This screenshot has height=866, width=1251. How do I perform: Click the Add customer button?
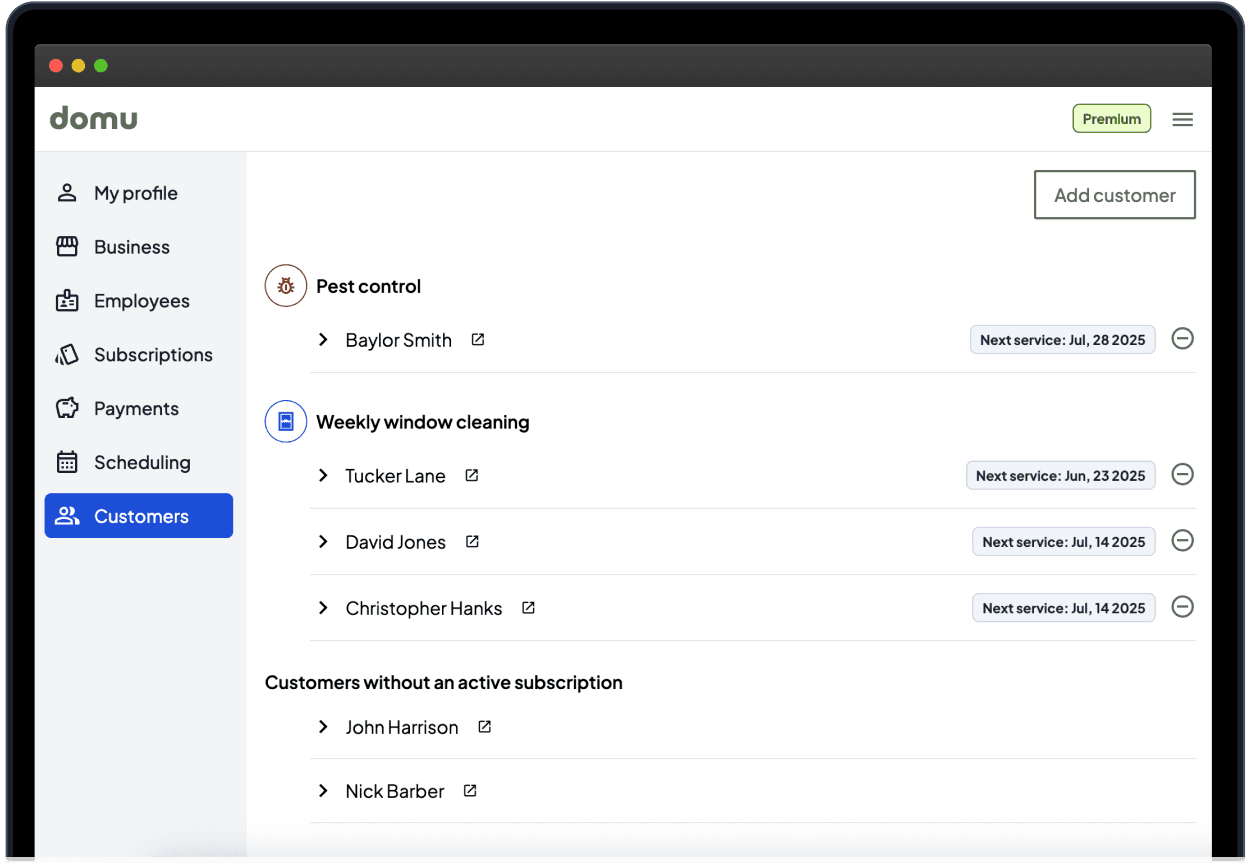1114,195
